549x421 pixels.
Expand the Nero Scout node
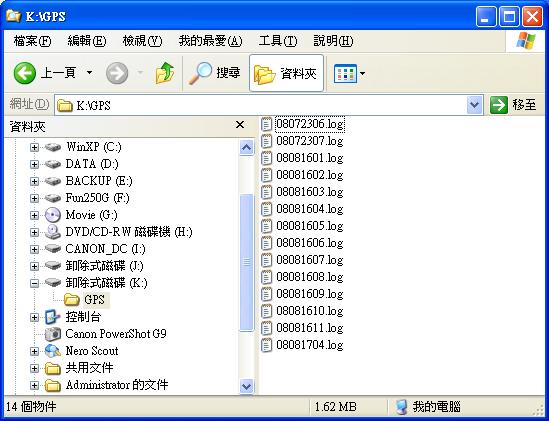coord(34,351)
